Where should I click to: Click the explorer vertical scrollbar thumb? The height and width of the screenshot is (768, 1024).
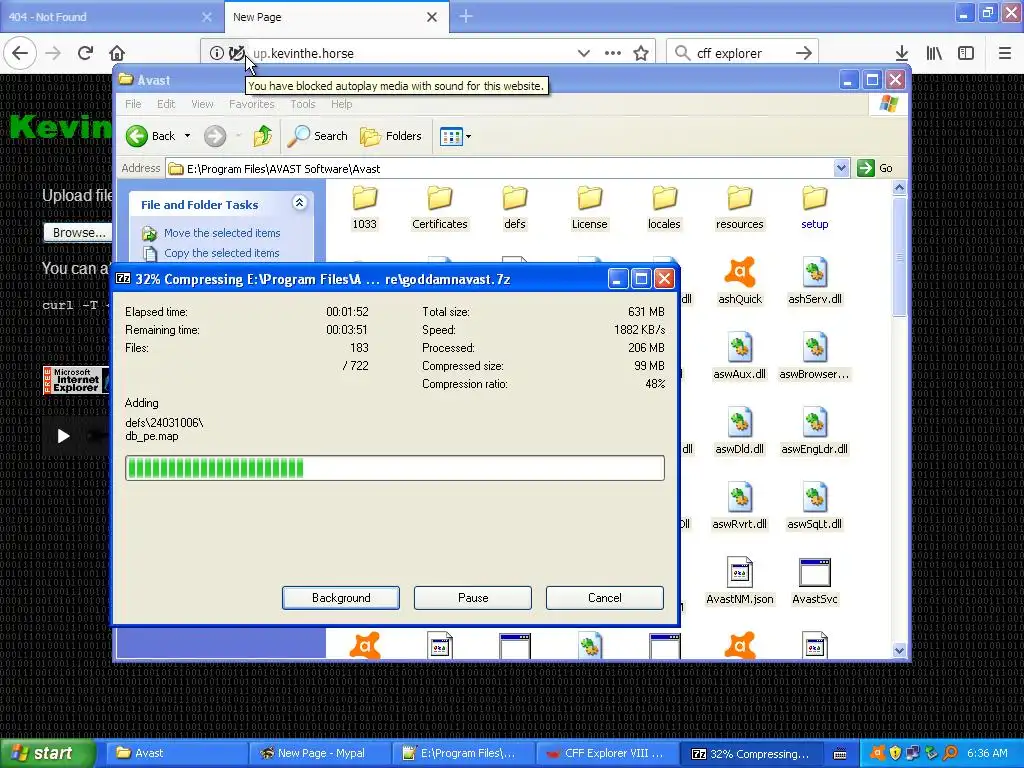tap(899, 257)
